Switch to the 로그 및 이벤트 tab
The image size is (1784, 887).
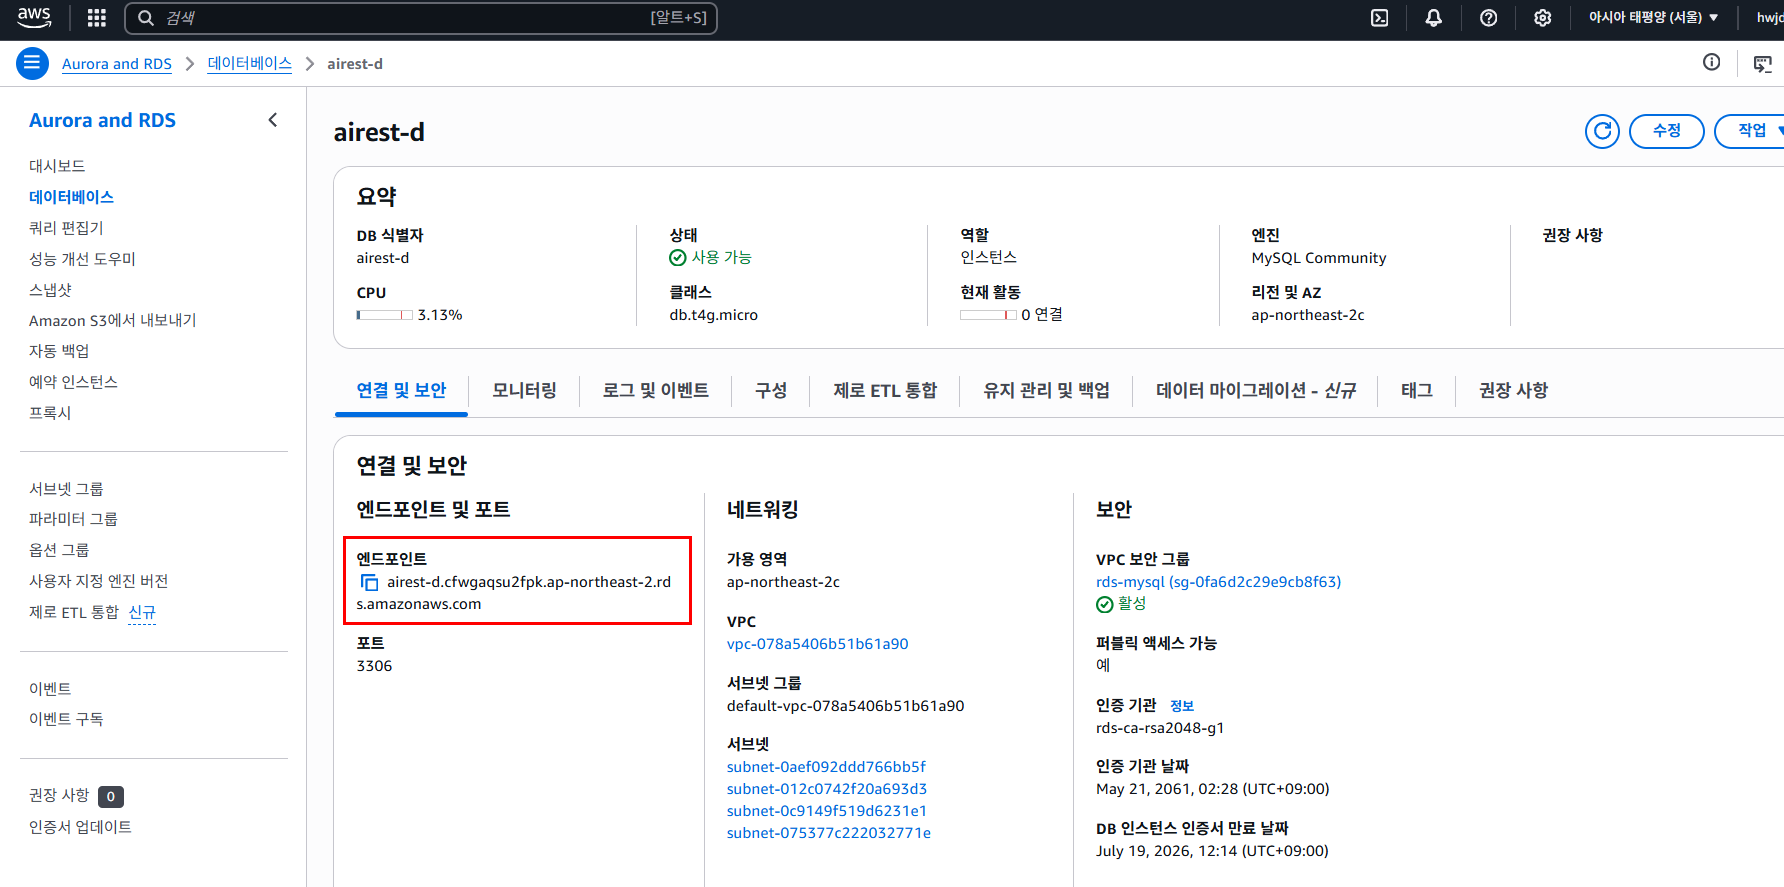(655, 390)
